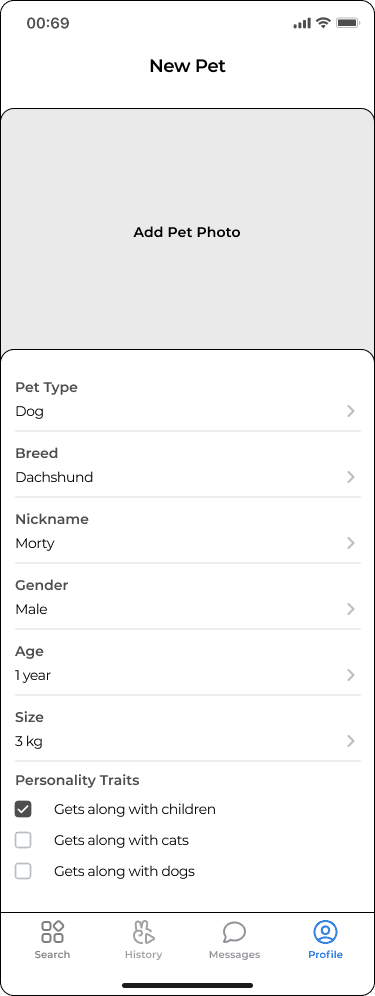Screen dimensions: 375x996
Task: Open the Age selection chevron
Action: (x=351, y=675)
